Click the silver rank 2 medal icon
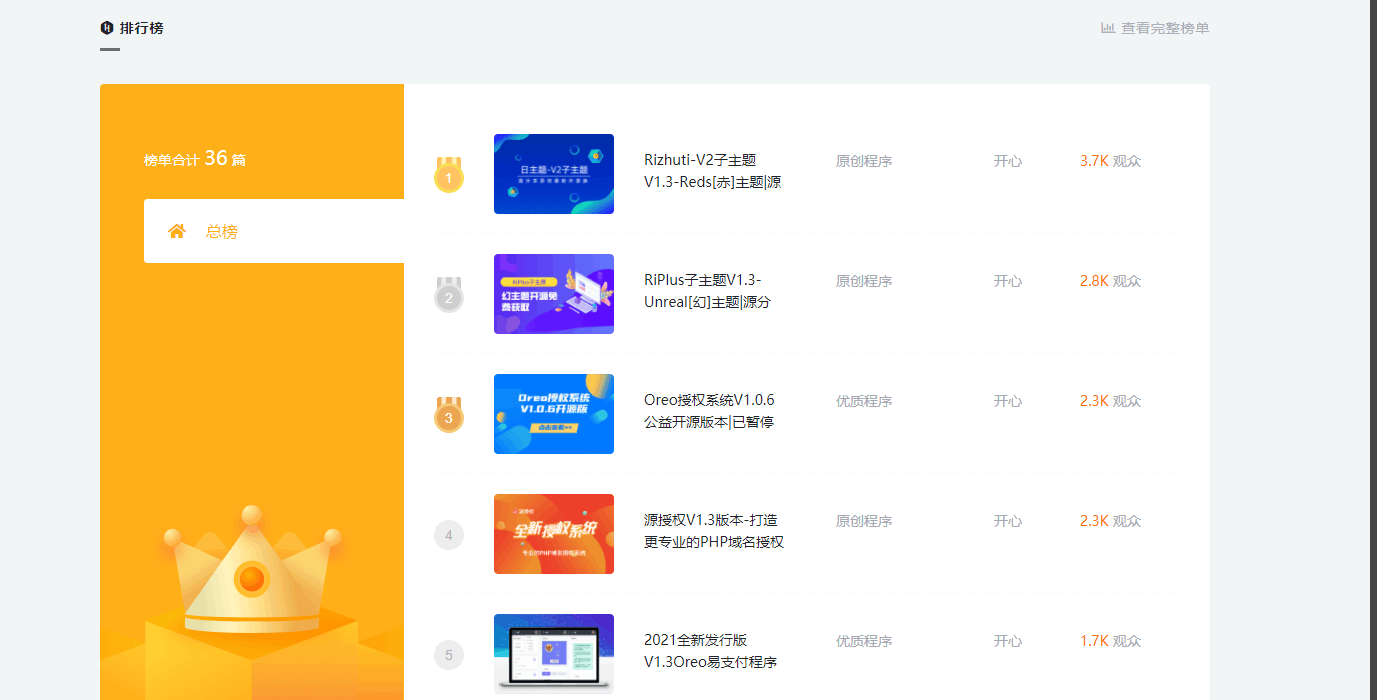The height and width of the screenshot is (700, 1377). (448, 296)
